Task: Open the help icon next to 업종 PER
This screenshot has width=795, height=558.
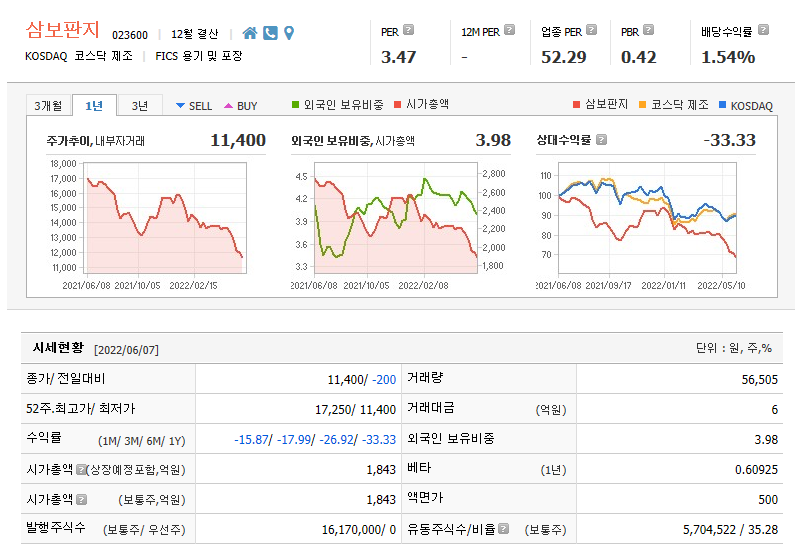Action: click(x=591, y=30)
